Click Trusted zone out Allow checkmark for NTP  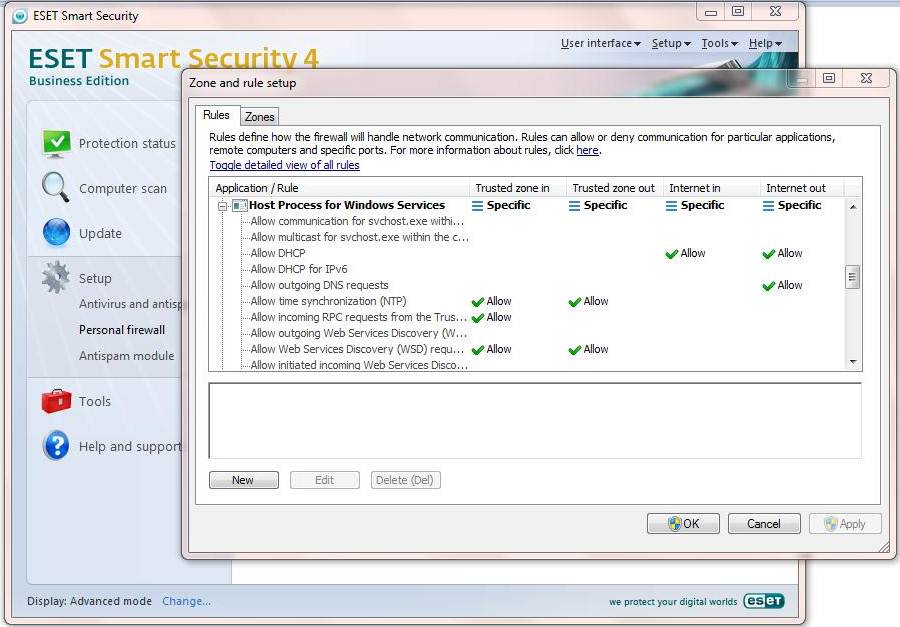coord(575,302)
